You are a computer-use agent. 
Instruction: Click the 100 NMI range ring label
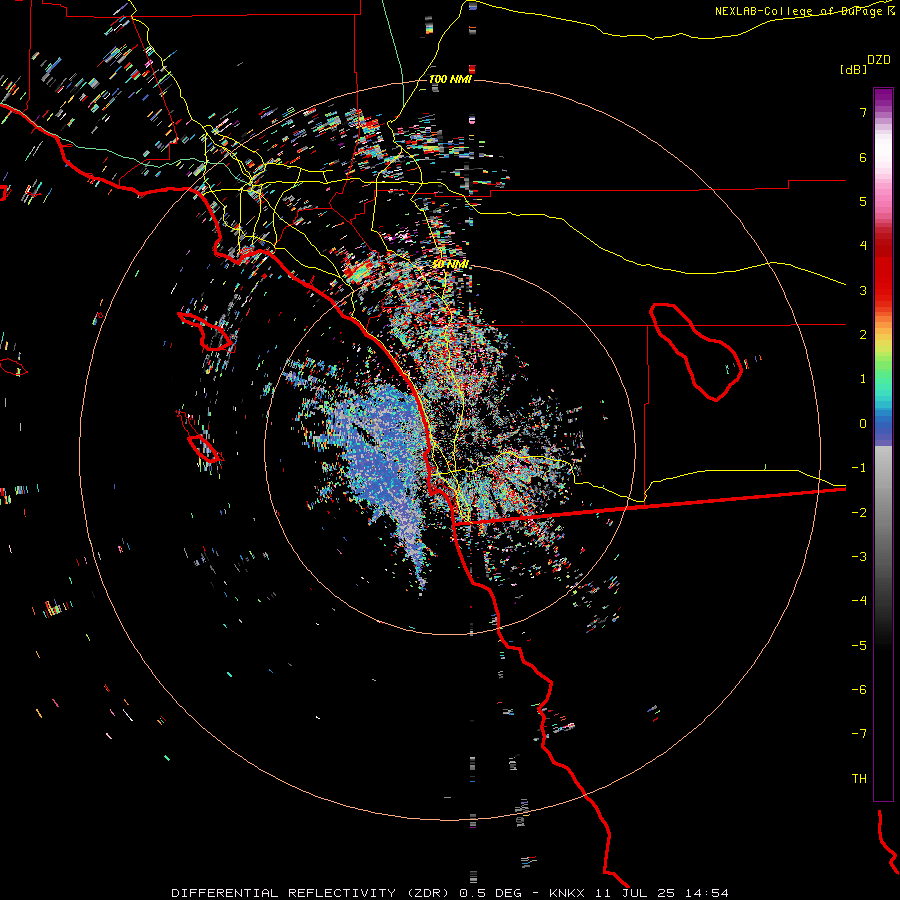[451, 79]
